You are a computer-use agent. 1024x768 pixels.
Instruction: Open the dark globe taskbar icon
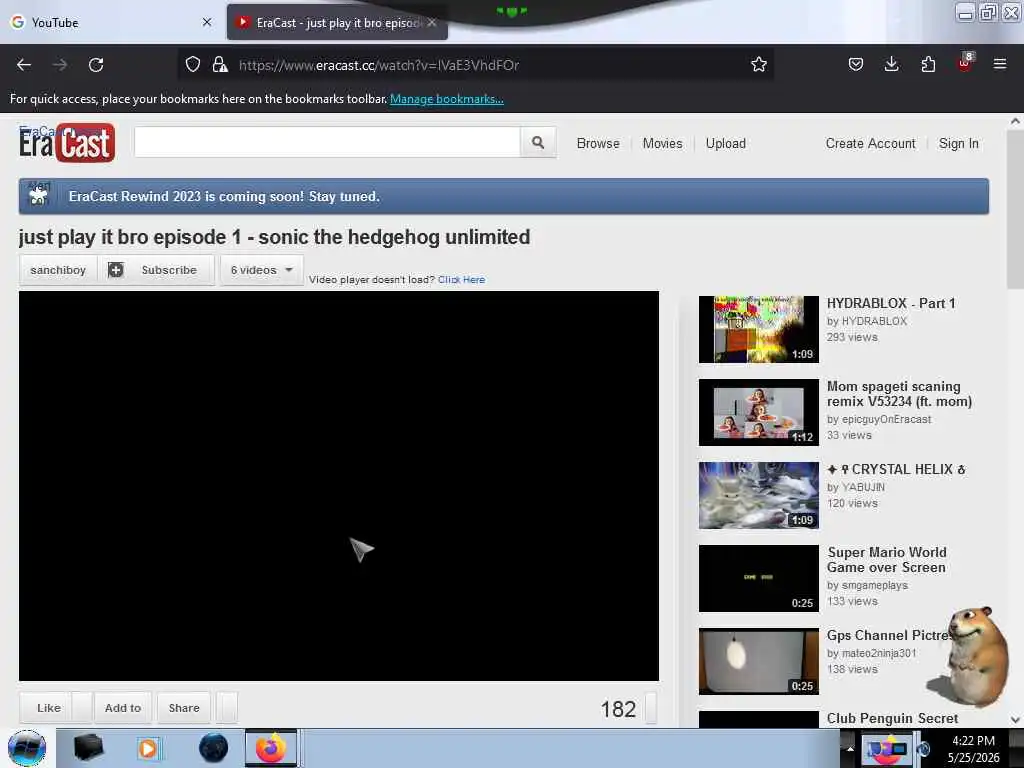(214, 748)
